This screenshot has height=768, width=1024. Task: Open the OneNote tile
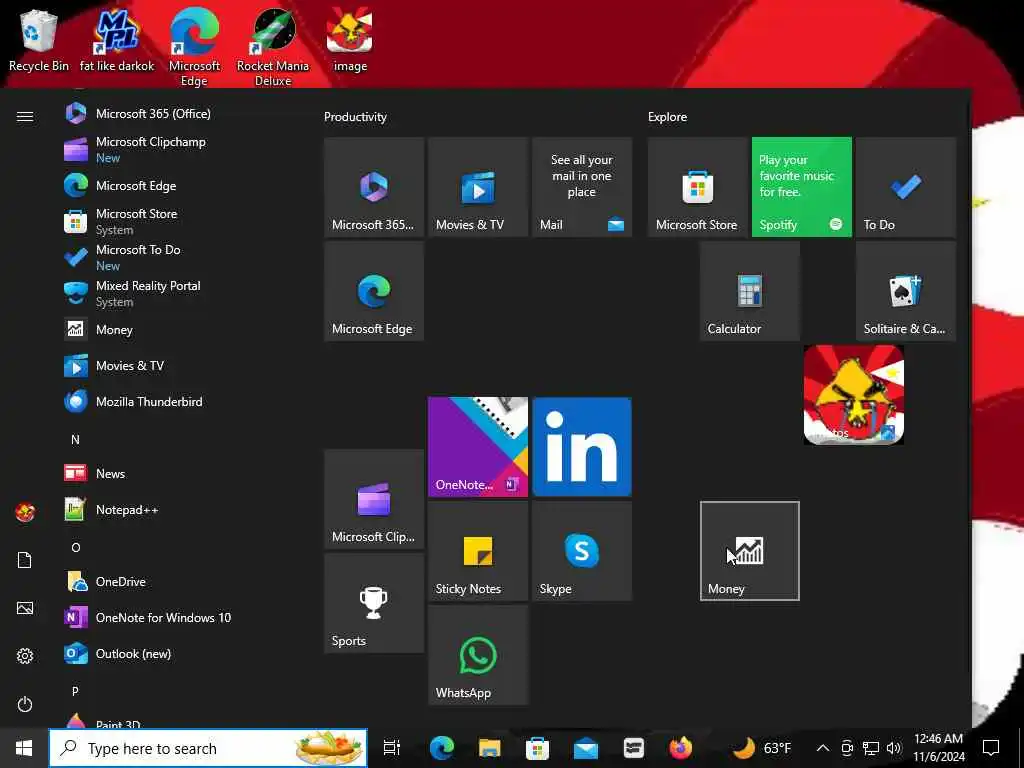(477, 447)
